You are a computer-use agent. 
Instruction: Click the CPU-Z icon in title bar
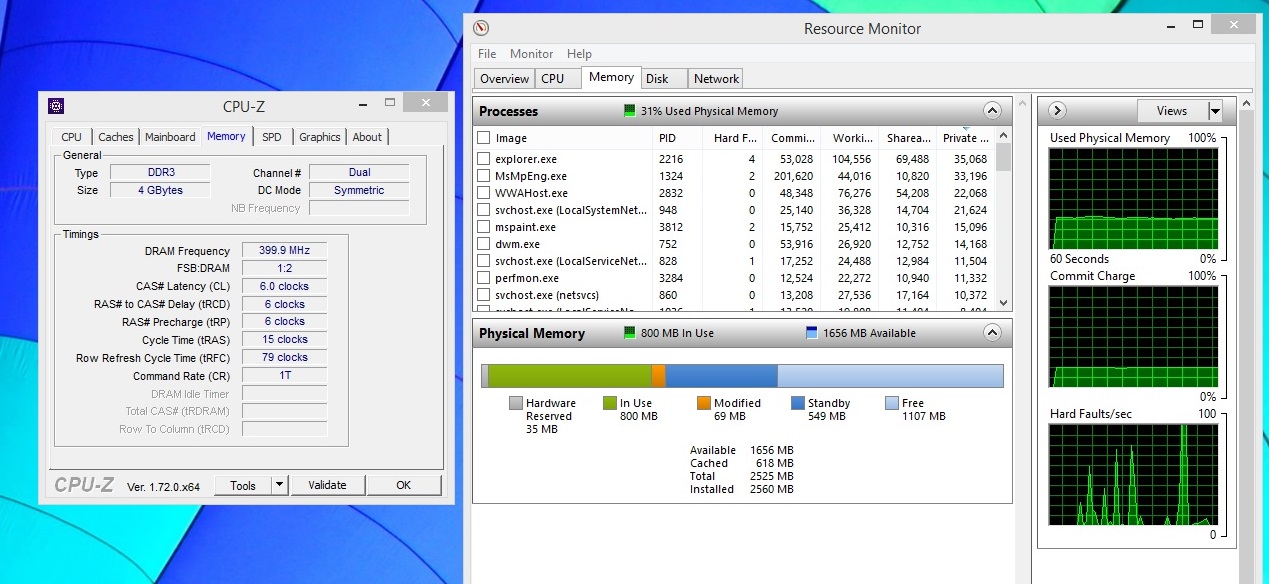point(57,106)
